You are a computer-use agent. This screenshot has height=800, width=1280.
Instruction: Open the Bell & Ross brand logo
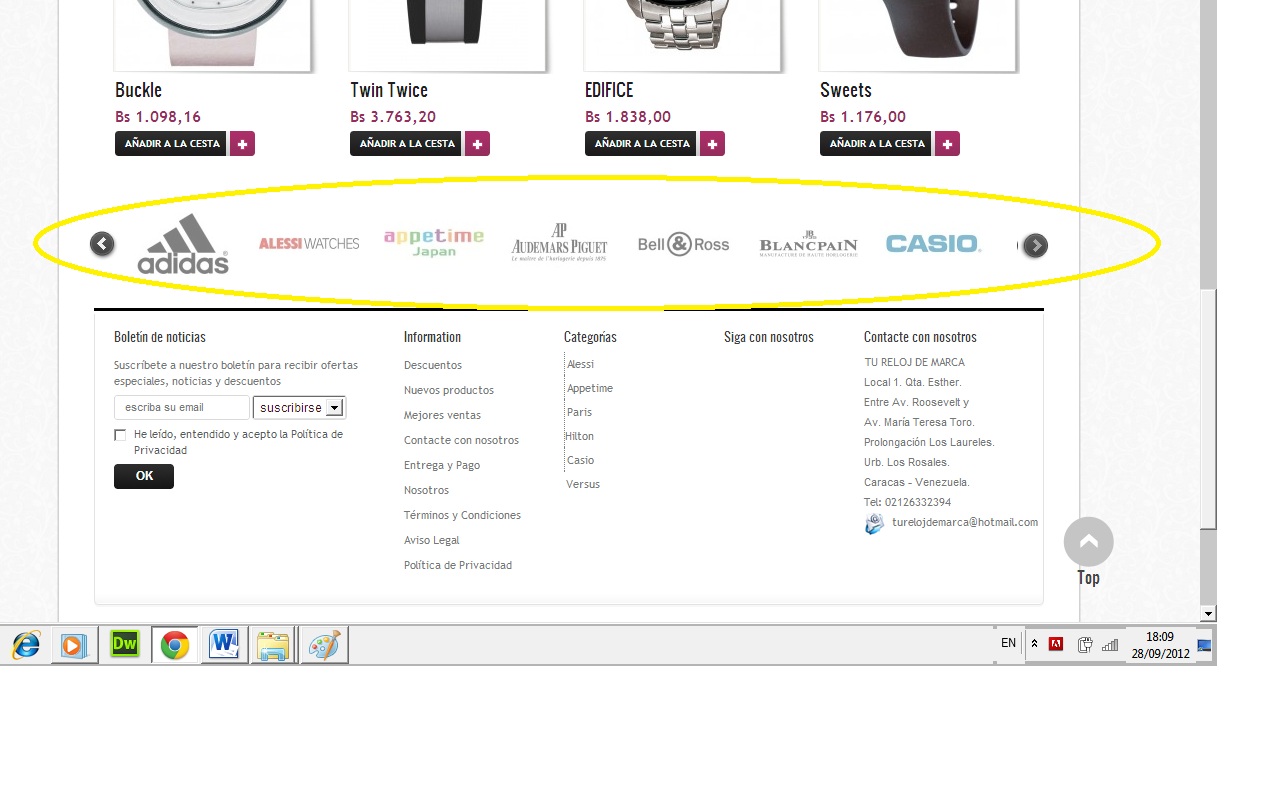click(684, 244)
